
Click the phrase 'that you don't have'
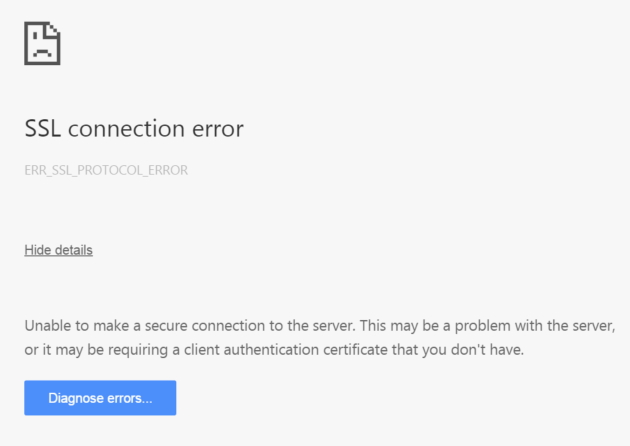click(x=458, y=350)
